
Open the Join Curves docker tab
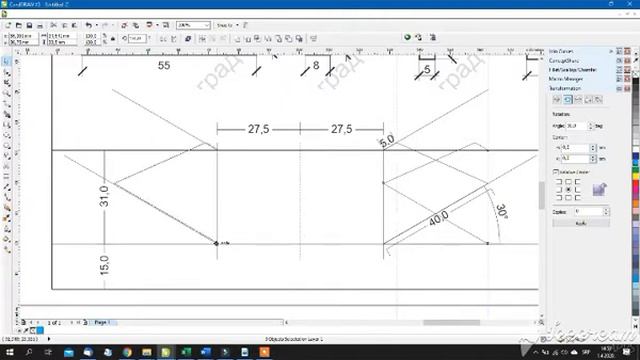(561, 51)
